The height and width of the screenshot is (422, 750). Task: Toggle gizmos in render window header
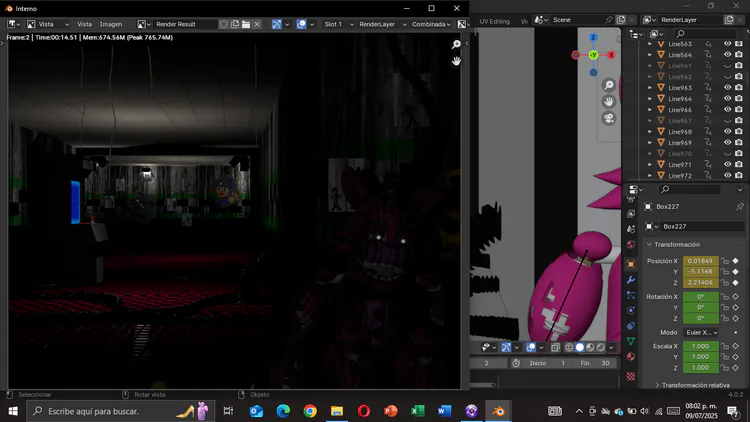pyautogui.click(x=276, y=24)
